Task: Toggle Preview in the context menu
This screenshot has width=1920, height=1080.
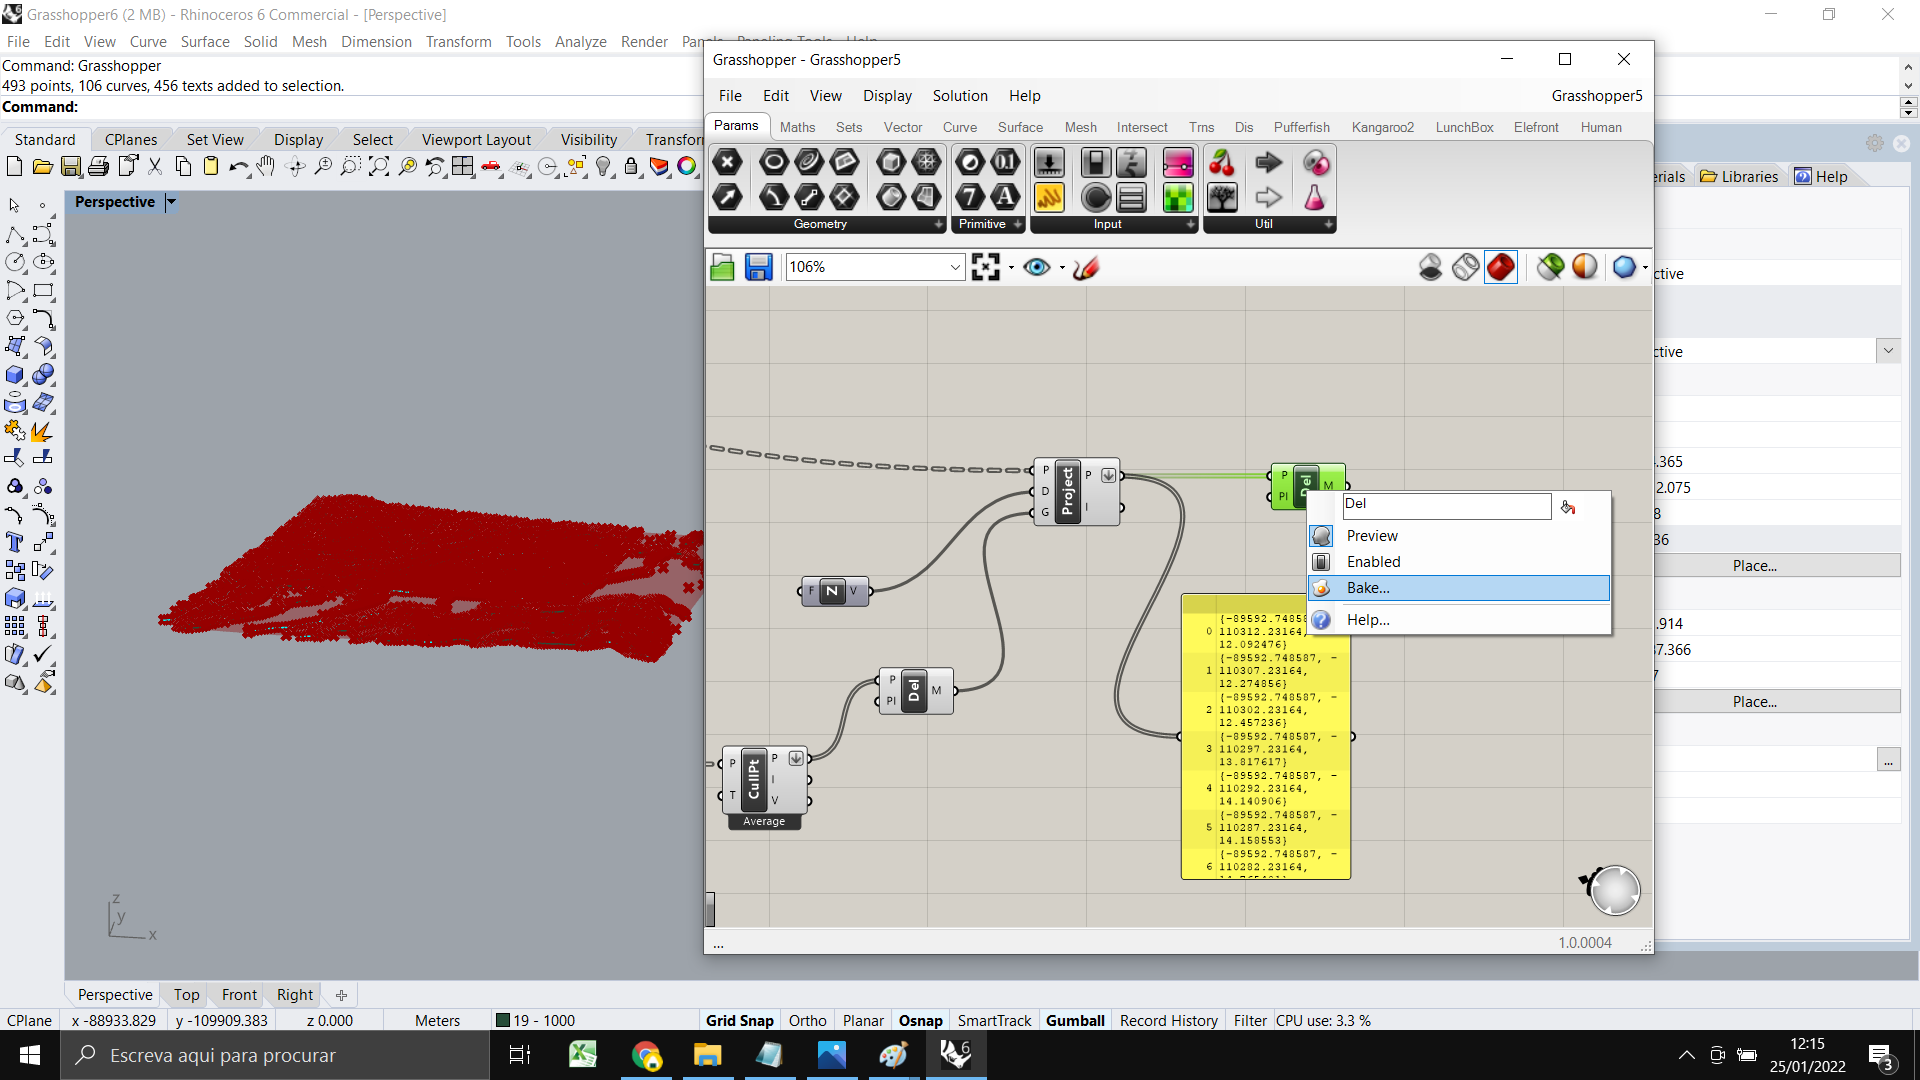Action: [1372, 536]
